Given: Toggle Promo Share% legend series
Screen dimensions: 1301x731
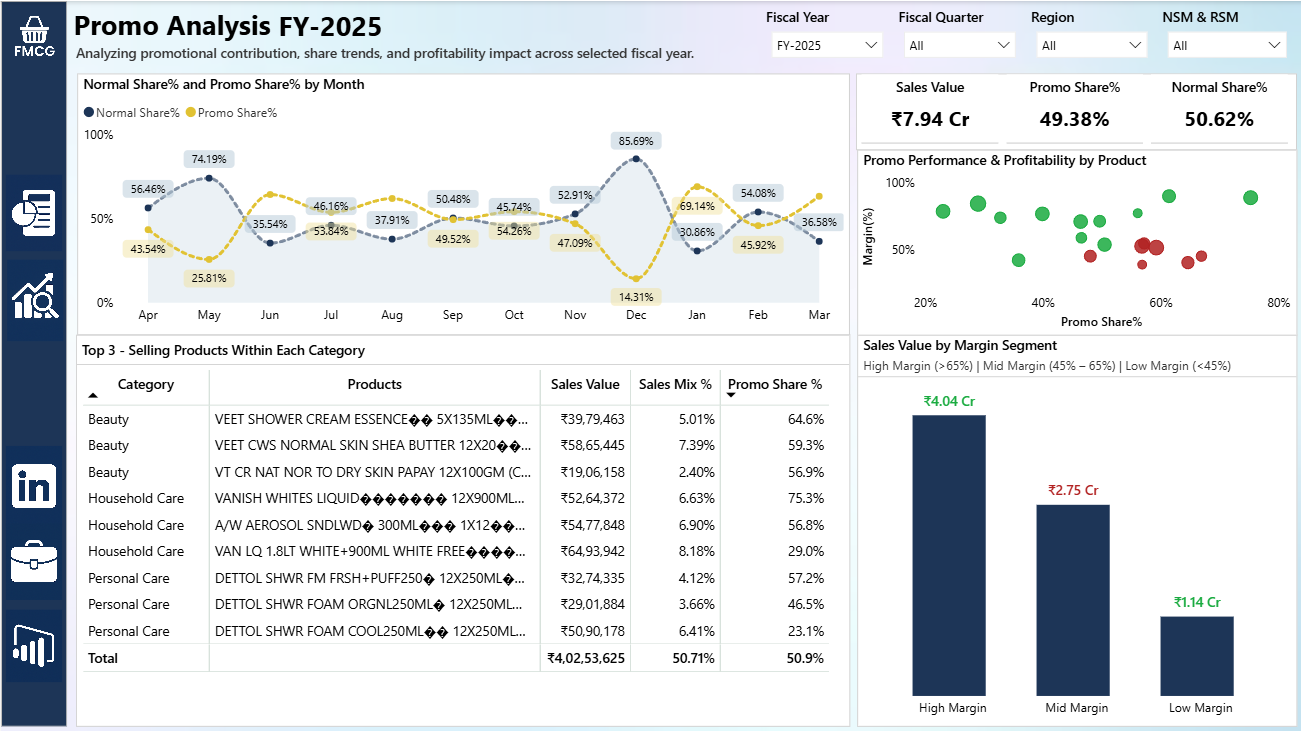Looking at the screenshot, I should pyautogui.click(x=231, y=113).
